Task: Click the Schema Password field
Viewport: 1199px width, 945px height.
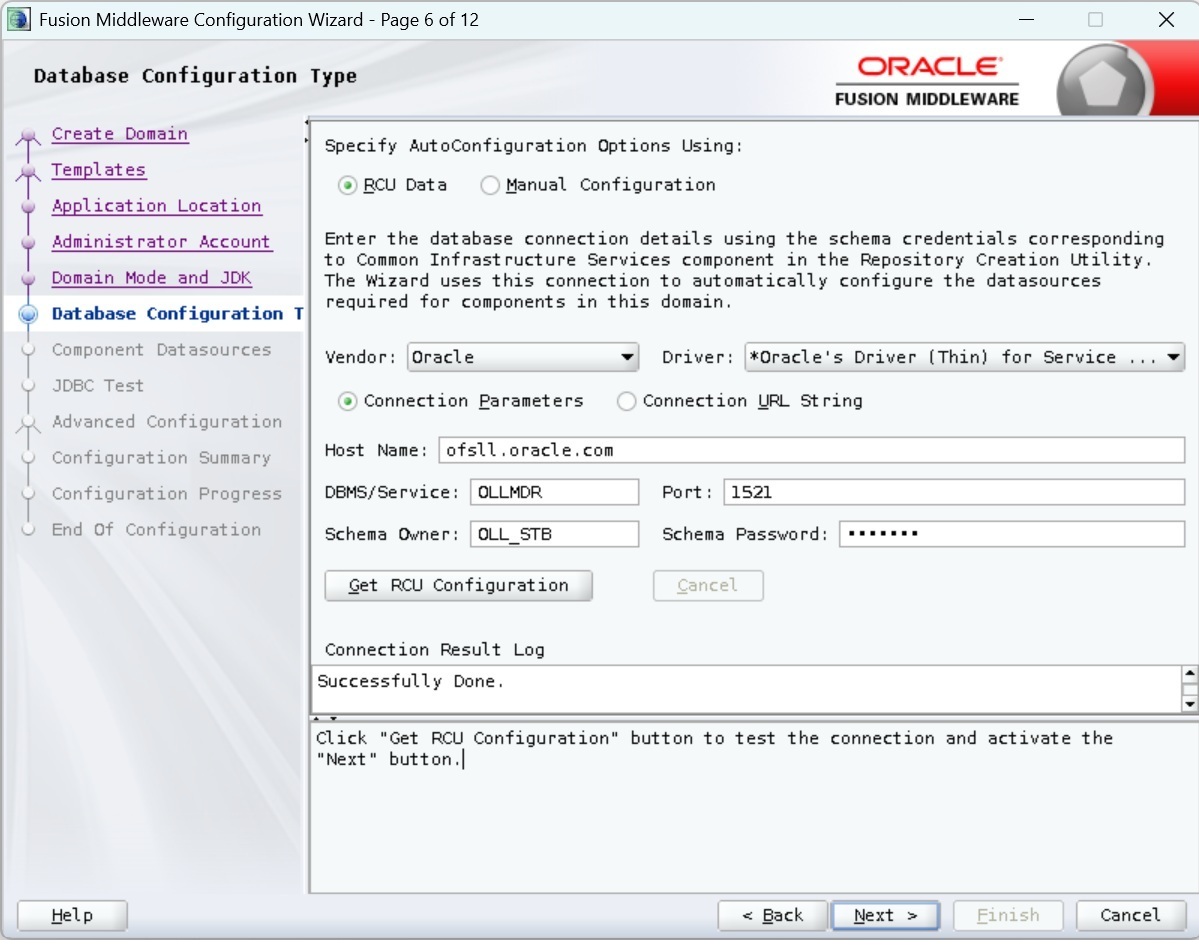Action: (x=1012, y=534)
